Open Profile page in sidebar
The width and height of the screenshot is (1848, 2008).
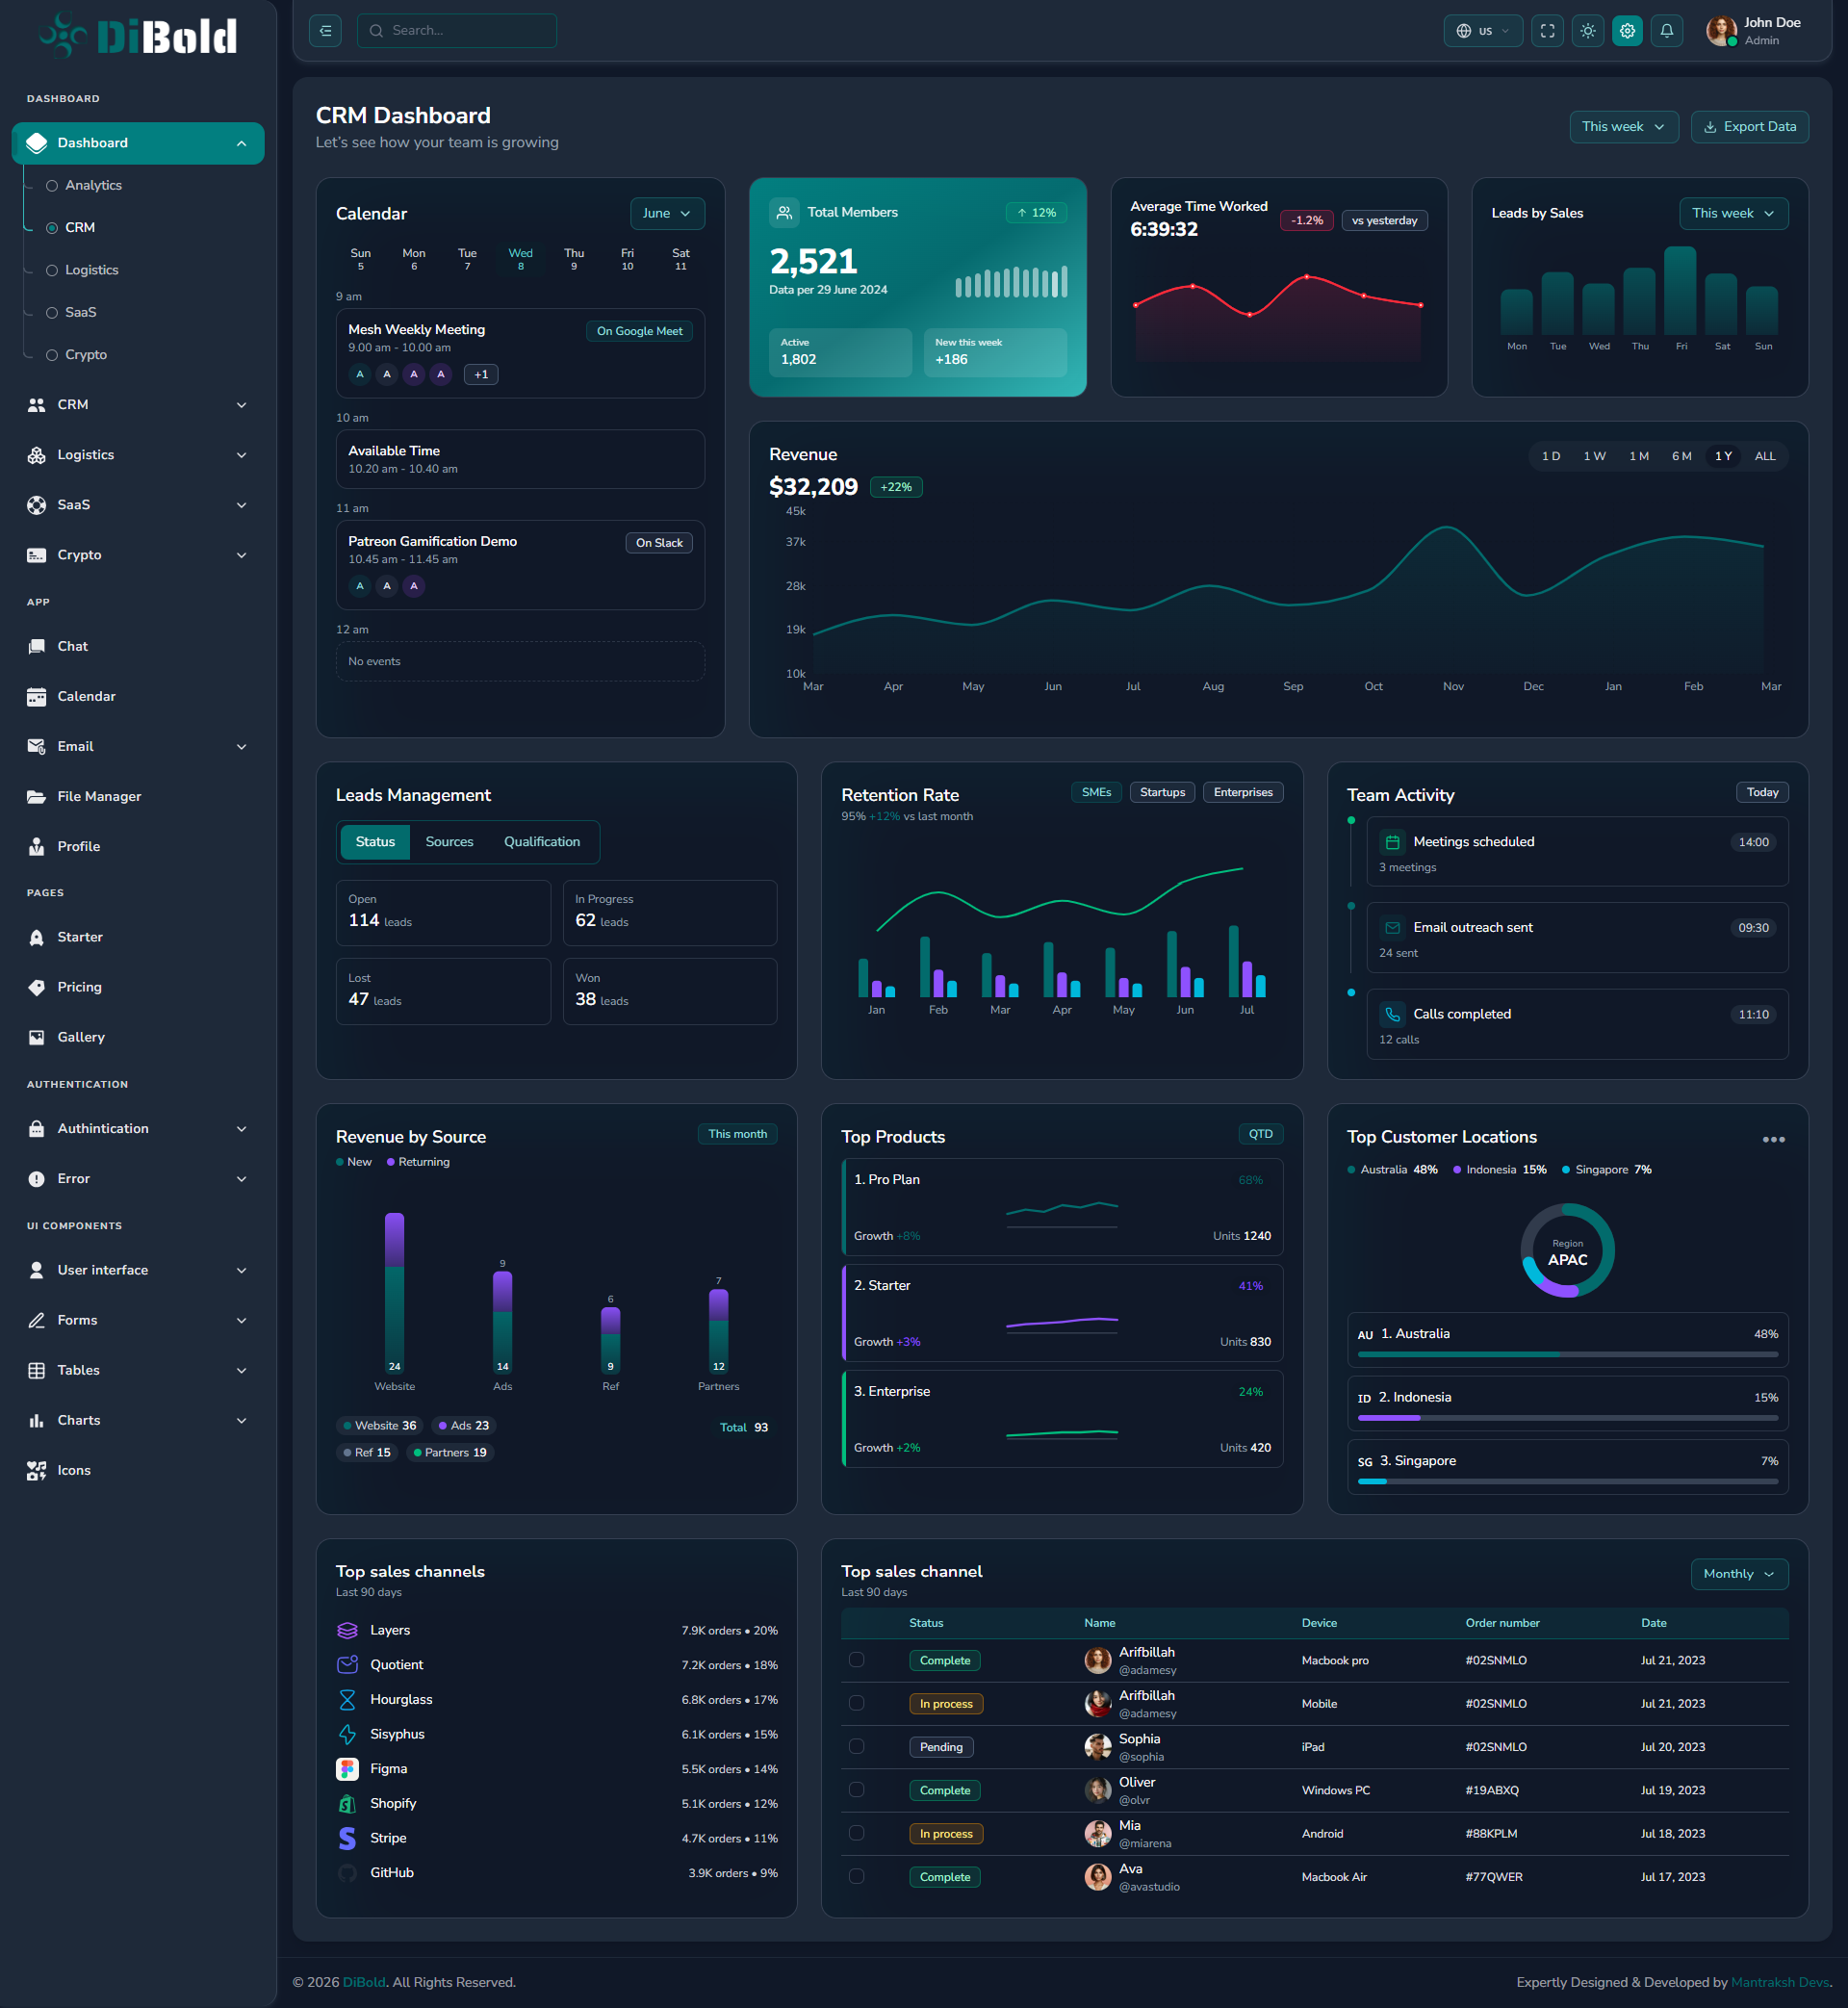[x=78, y=846]
